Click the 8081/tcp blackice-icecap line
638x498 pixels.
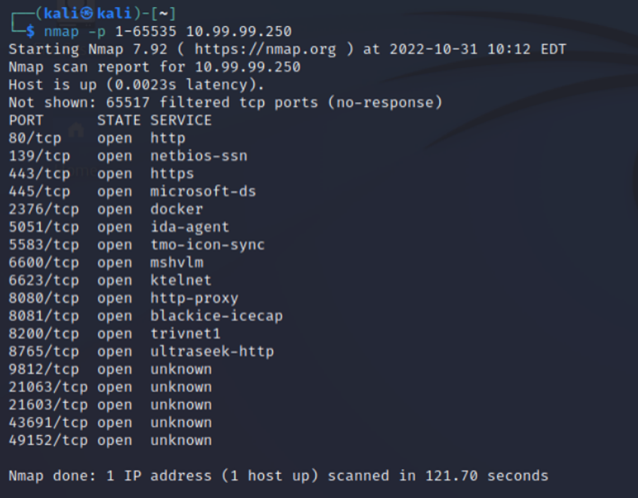coord(145,316)
